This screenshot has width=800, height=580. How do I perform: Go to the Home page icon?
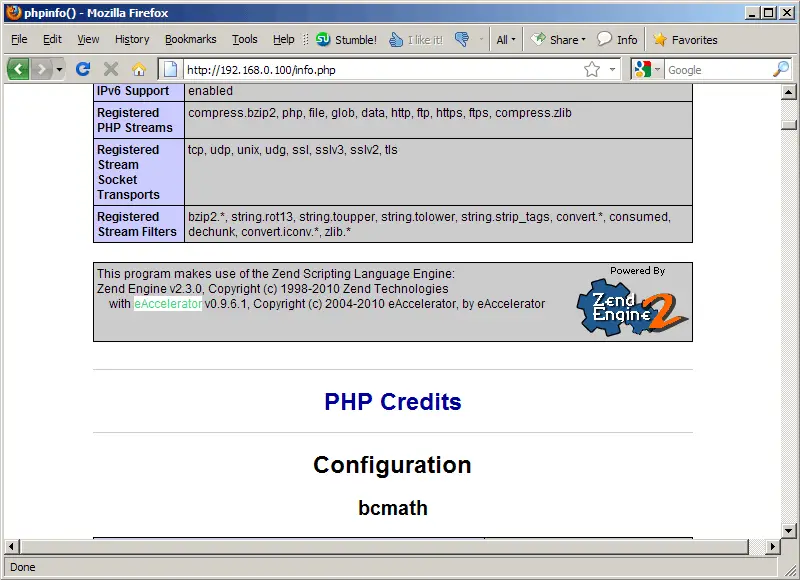[x=139, y=69]
